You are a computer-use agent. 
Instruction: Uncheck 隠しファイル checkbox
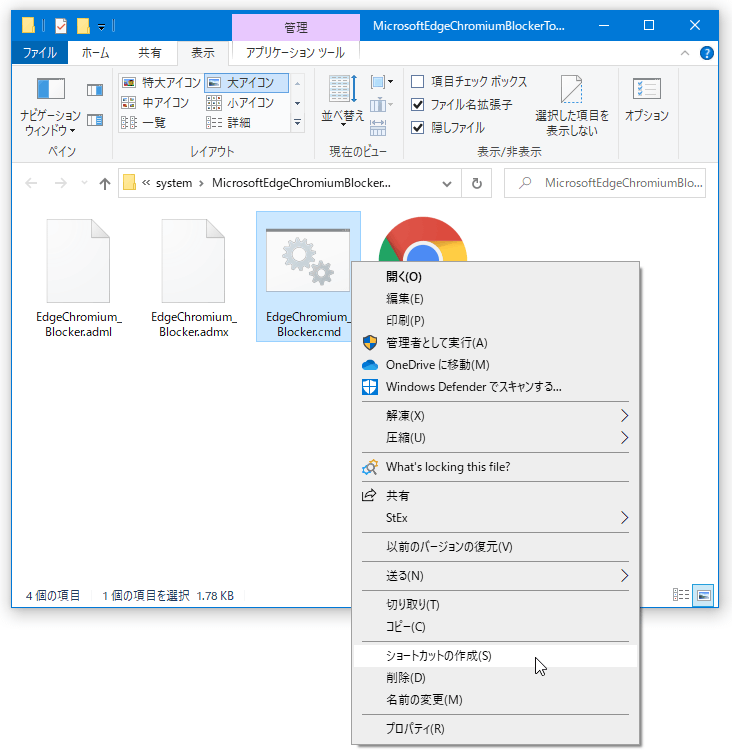coord(418,128)
